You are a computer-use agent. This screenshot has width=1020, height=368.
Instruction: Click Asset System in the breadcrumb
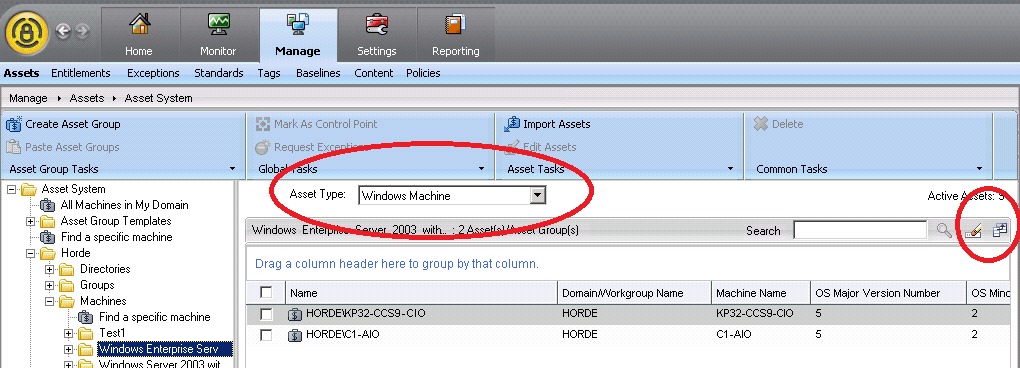pyautogui.click(x=158, y=98)
